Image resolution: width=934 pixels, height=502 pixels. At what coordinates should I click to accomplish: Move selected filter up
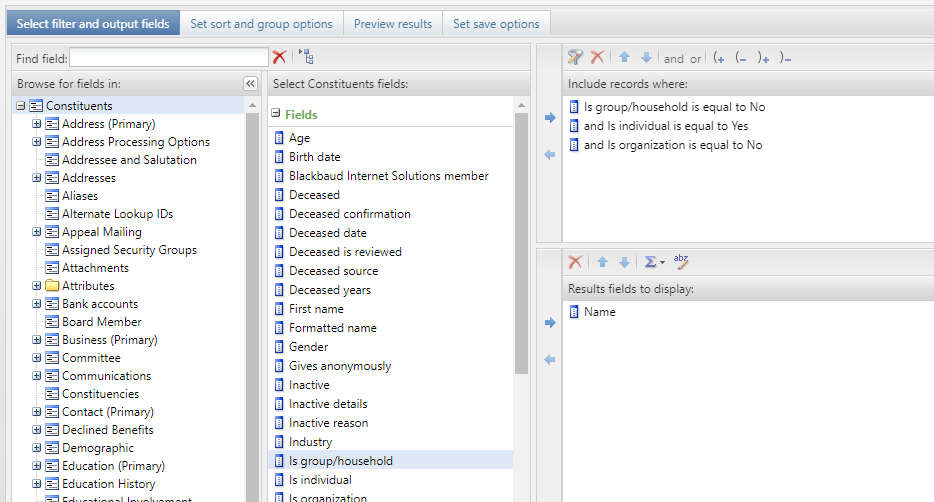tap(624, 57)
